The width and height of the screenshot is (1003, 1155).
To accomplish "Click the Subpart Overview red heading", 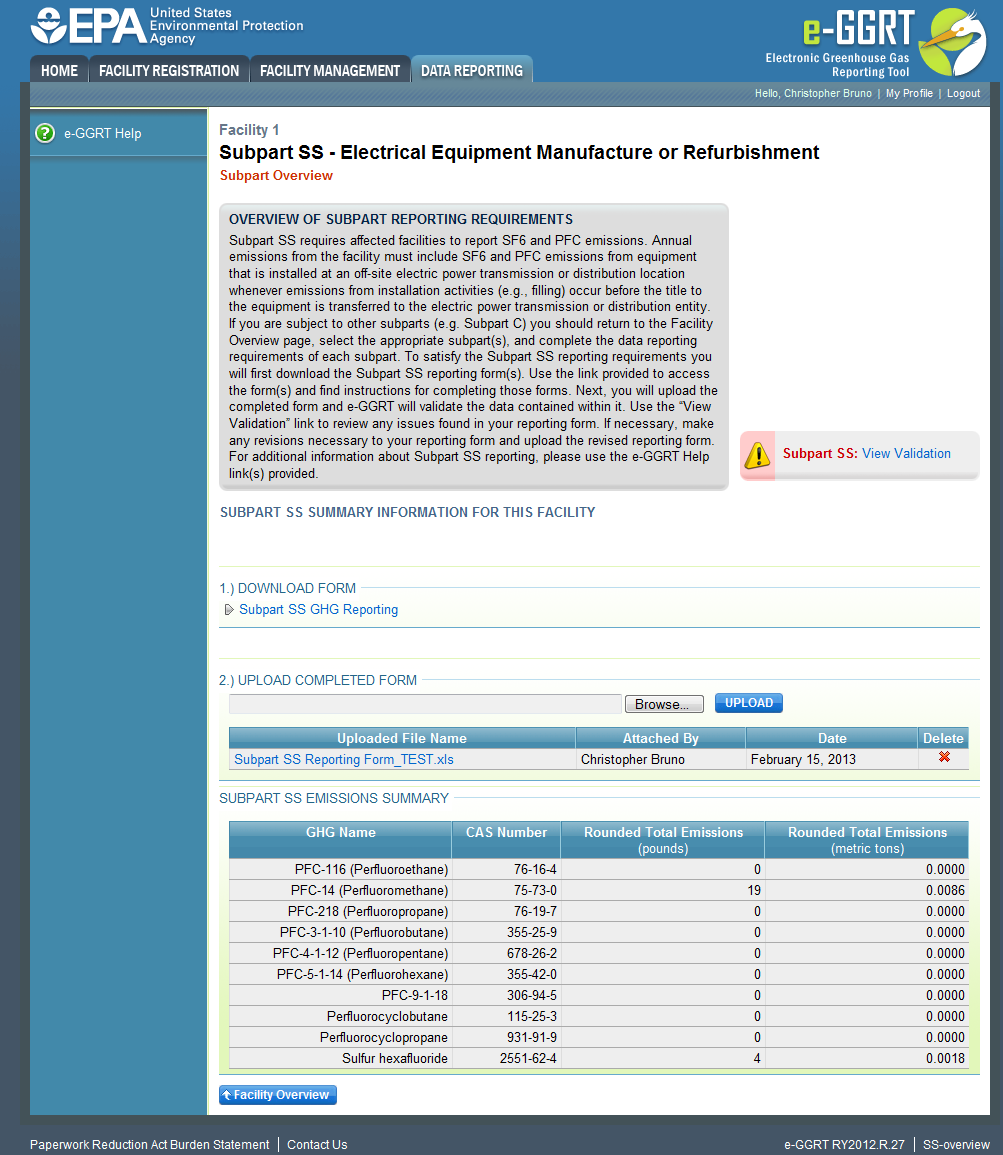I will click(x=276, y=175).
